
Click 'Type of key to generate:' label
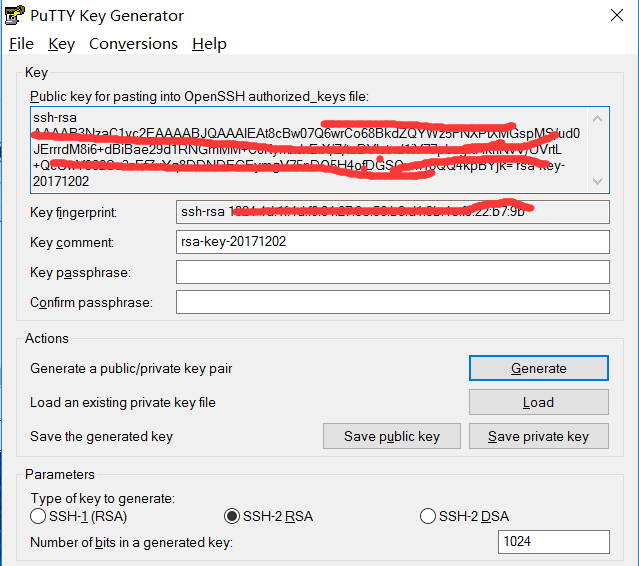pos(103,498)
